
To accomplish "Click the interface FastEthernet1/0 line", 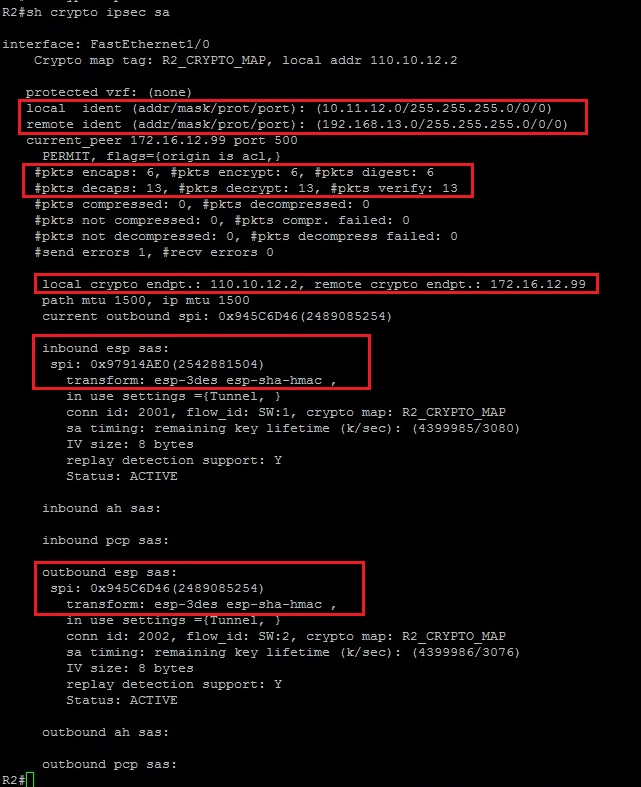I will (x=106, y=44).
